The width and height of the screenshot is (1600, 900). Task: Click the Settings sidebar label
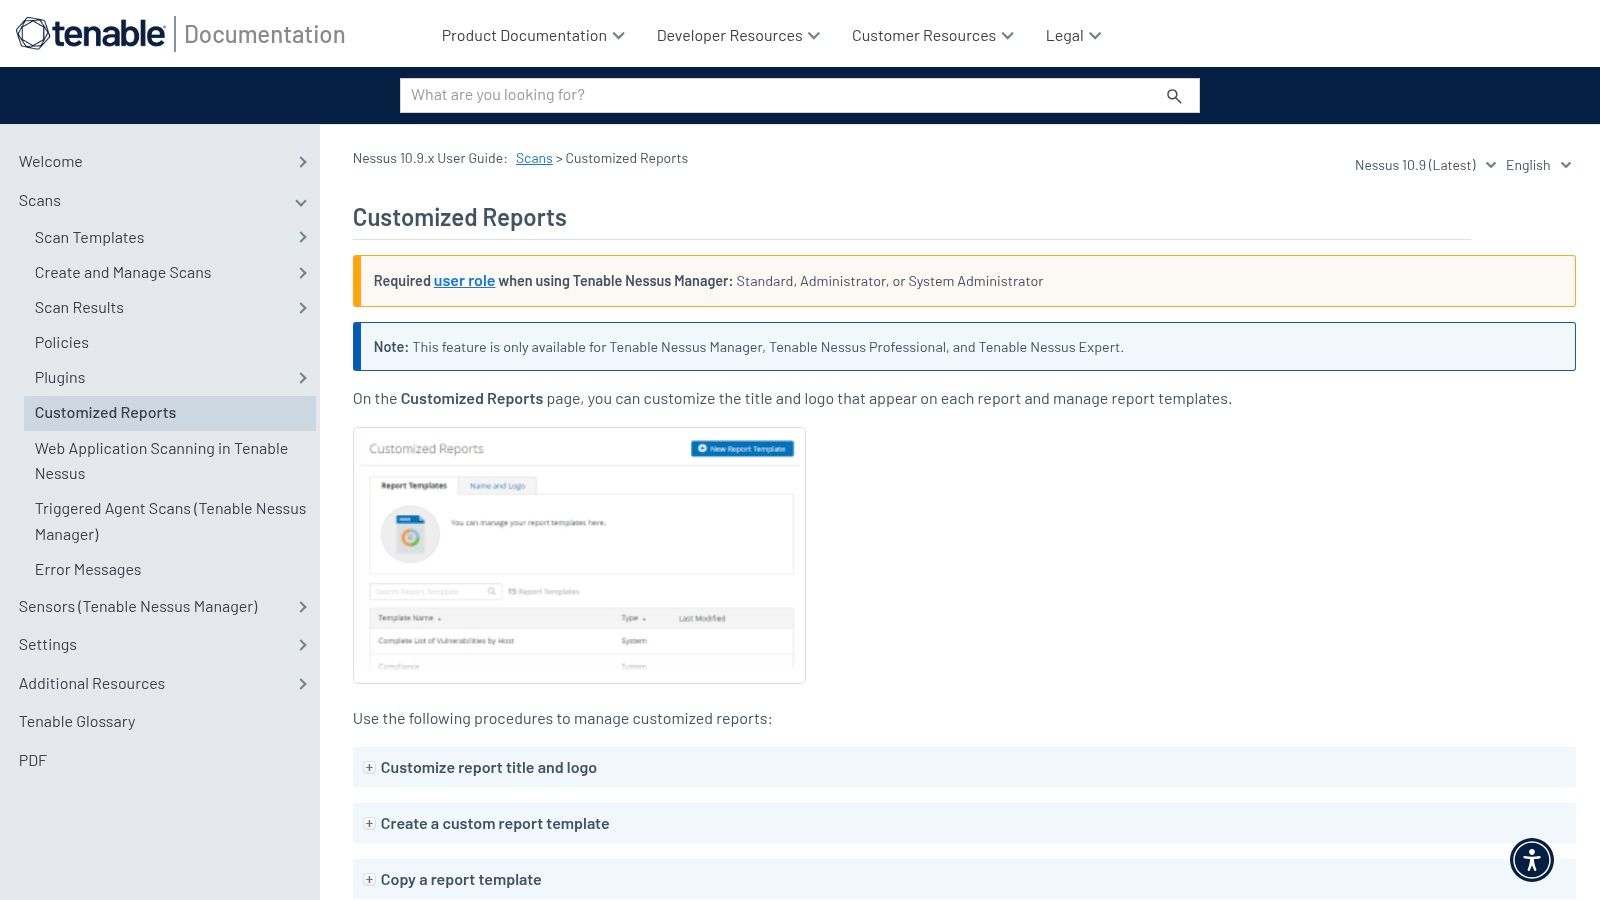(48, 645)
